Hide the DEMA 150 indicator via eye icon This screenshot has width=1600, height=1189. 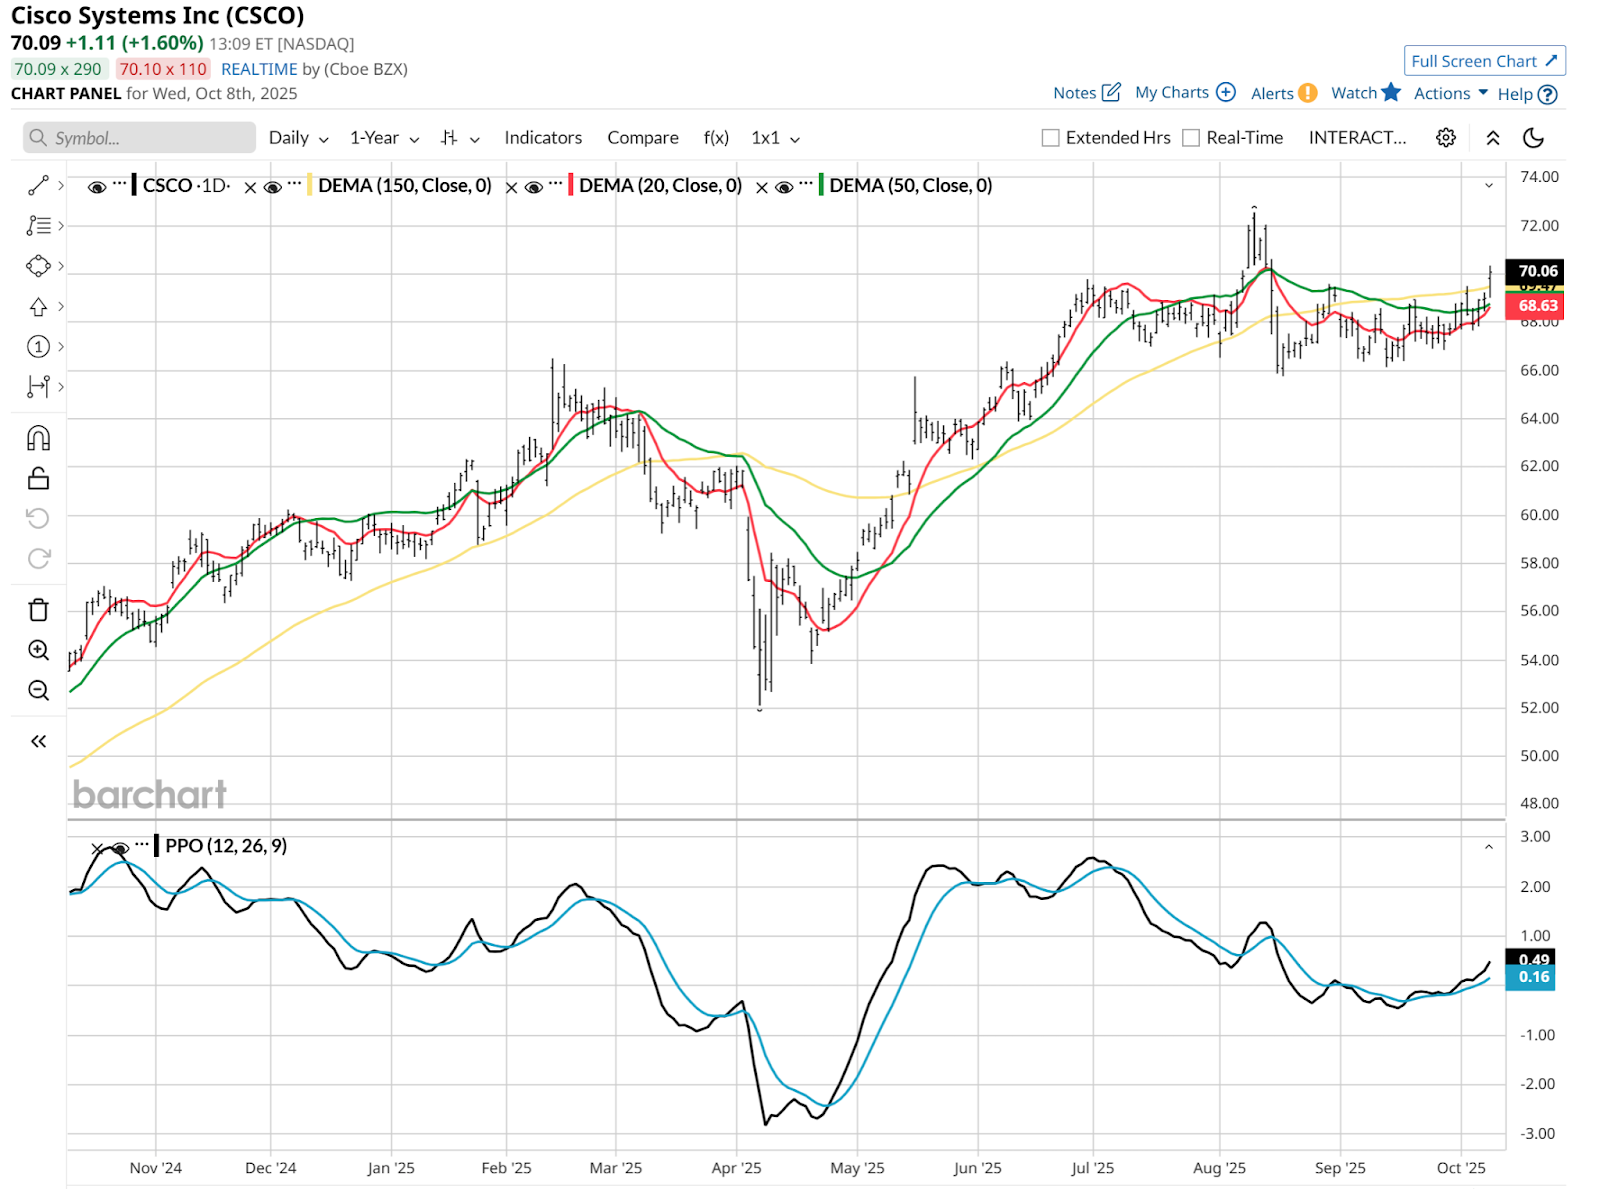pos(272,187)
